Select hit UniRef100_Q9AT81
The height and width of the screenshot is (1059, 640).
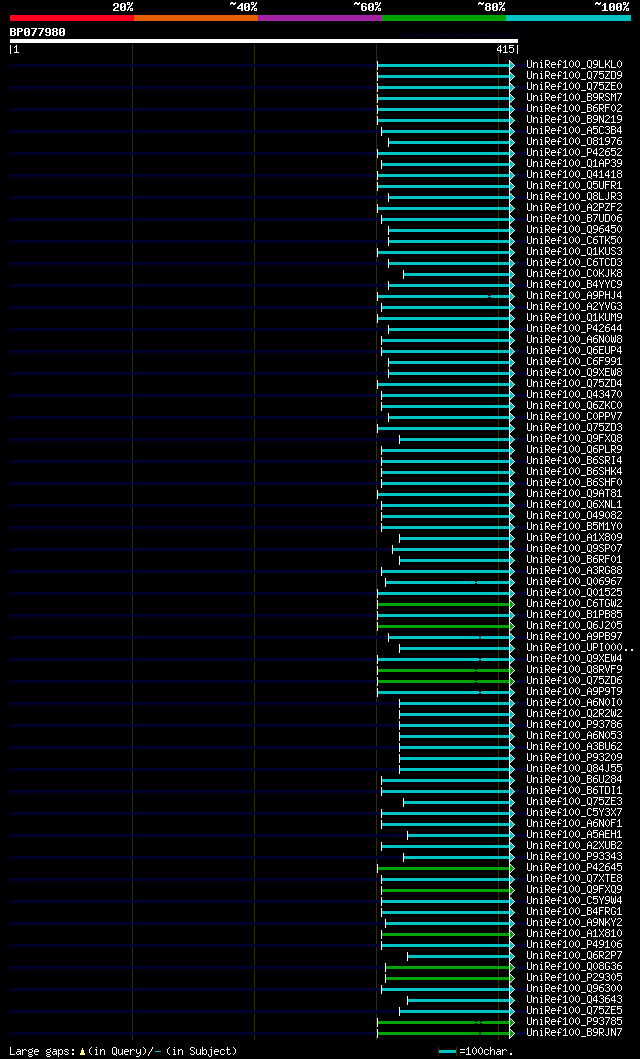coord(575,494)
